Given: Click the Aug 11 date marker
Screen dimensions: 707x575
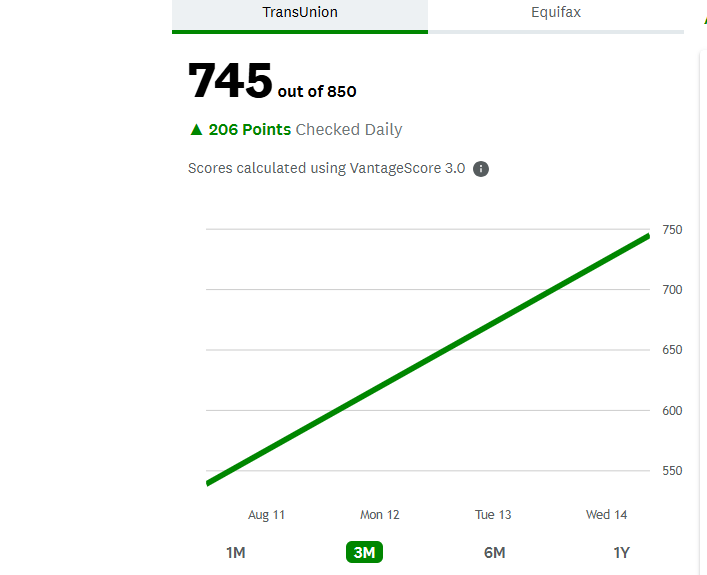Looking at the screenshot, I should (266, 515).
